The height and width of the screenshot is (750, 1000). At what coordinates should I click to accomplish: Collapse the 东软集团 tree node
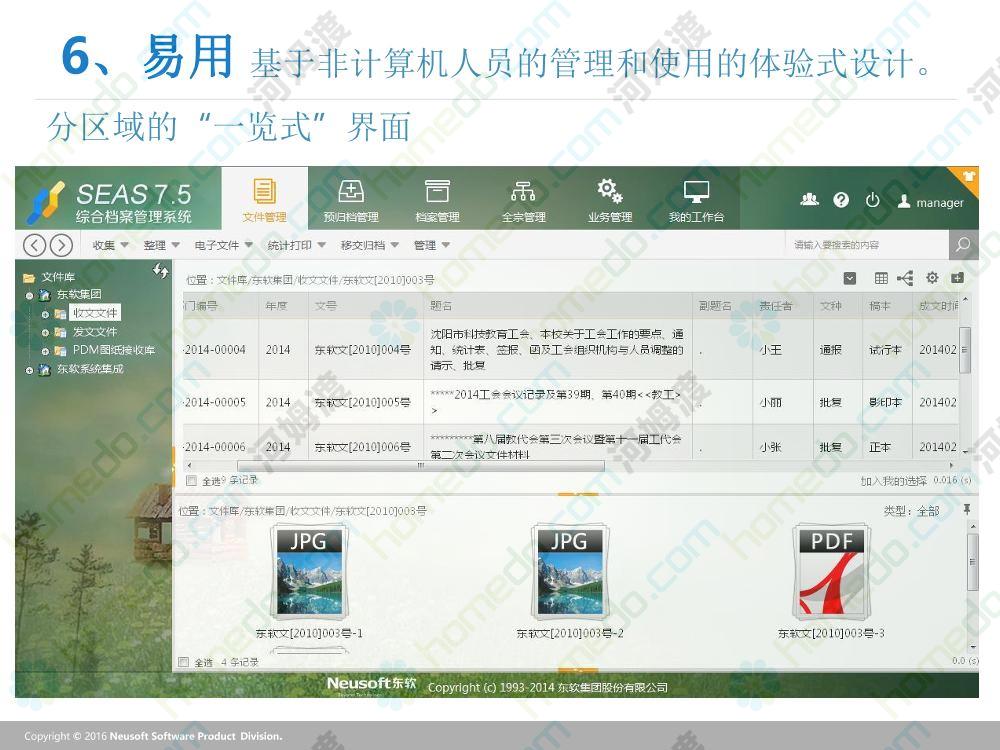coord(29,295)
